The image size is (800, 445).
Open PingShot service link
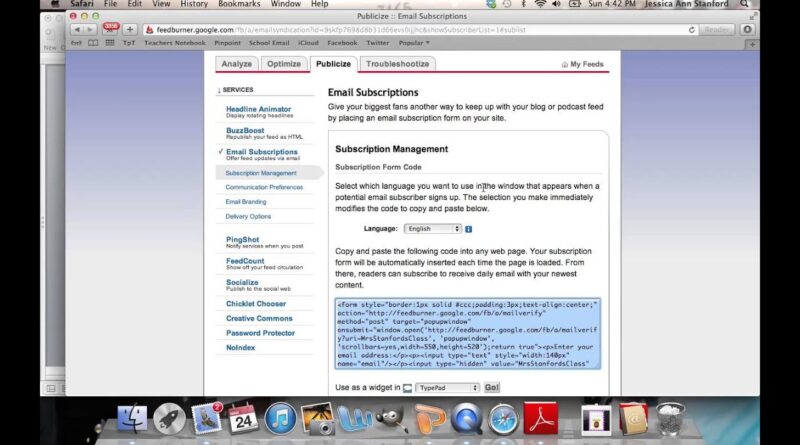point(242,239)
